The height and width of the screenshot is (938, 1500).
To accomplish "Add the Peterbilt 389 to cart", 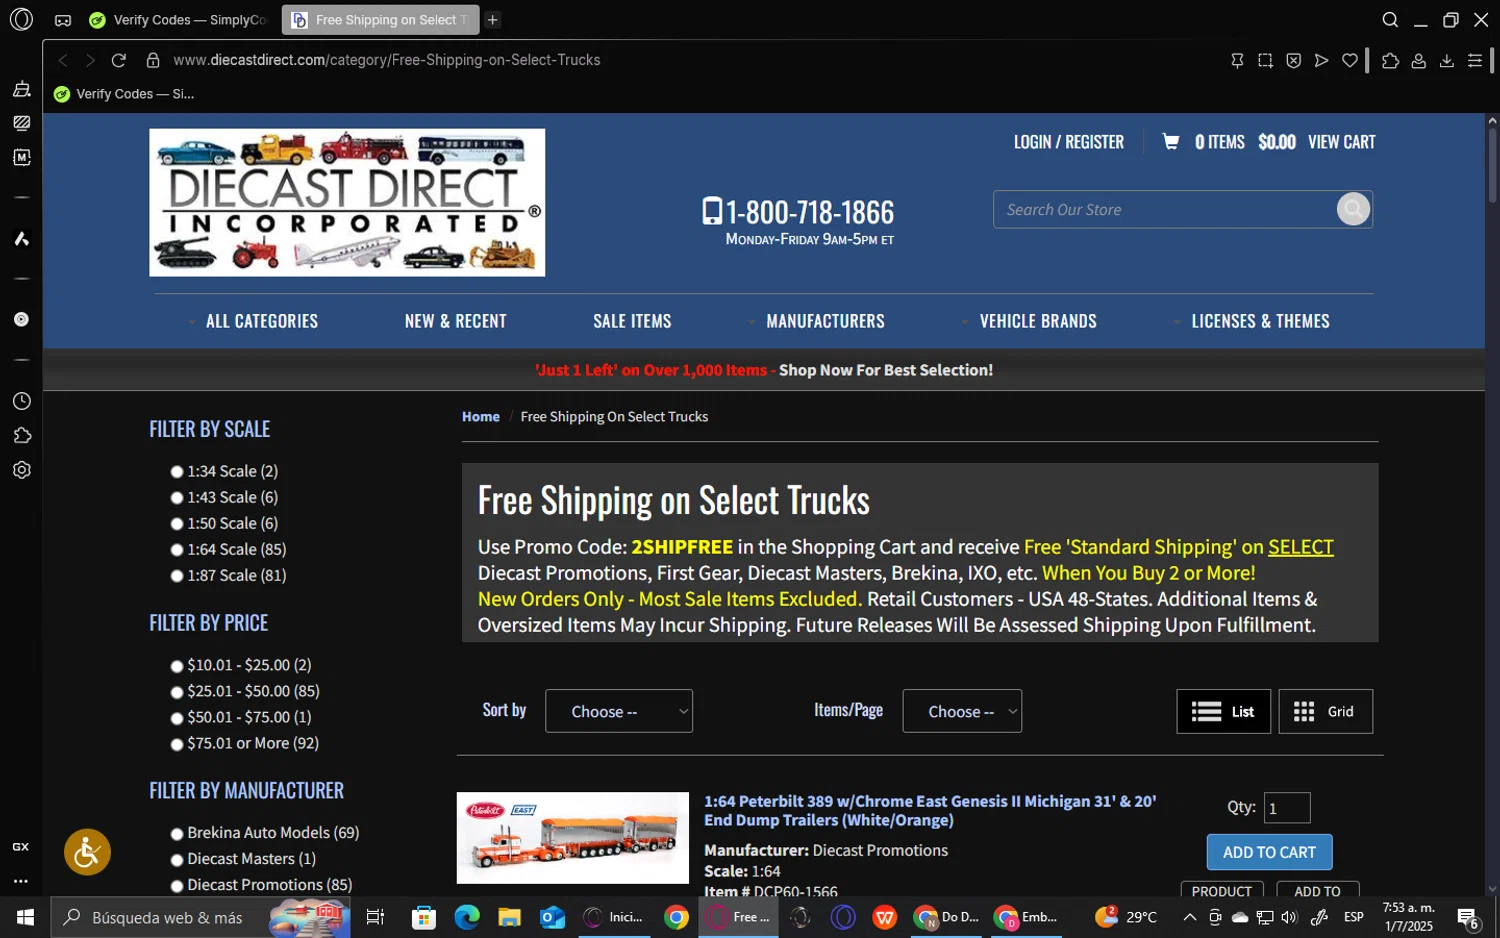I will [x=1269, y=852].
